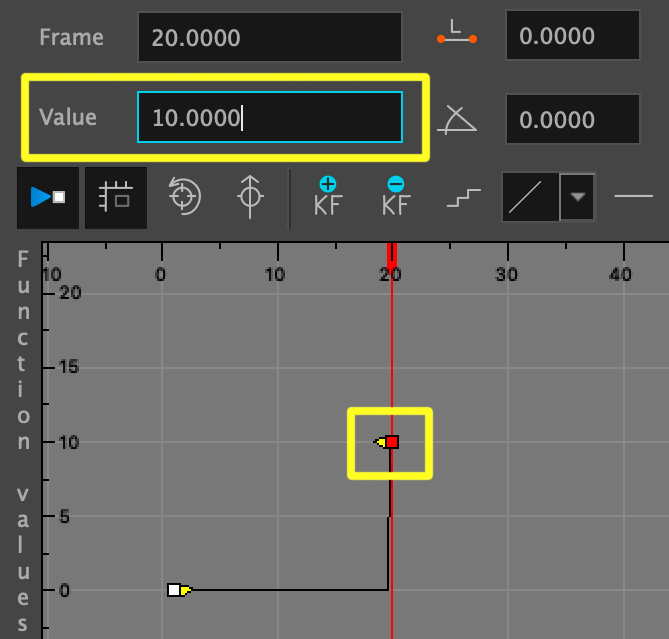Image resolution: width=669 pixels, height=639 pixels.
Task: Click the Reset View Vertically icon
Action: (250, 197)
